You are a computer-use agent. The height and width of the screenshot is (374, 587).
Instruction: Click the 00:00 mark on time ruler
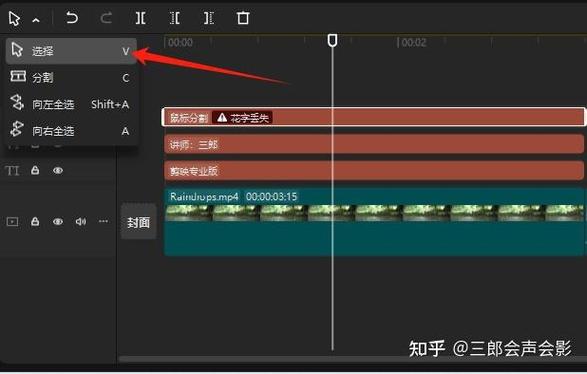[x=180, y=42]
